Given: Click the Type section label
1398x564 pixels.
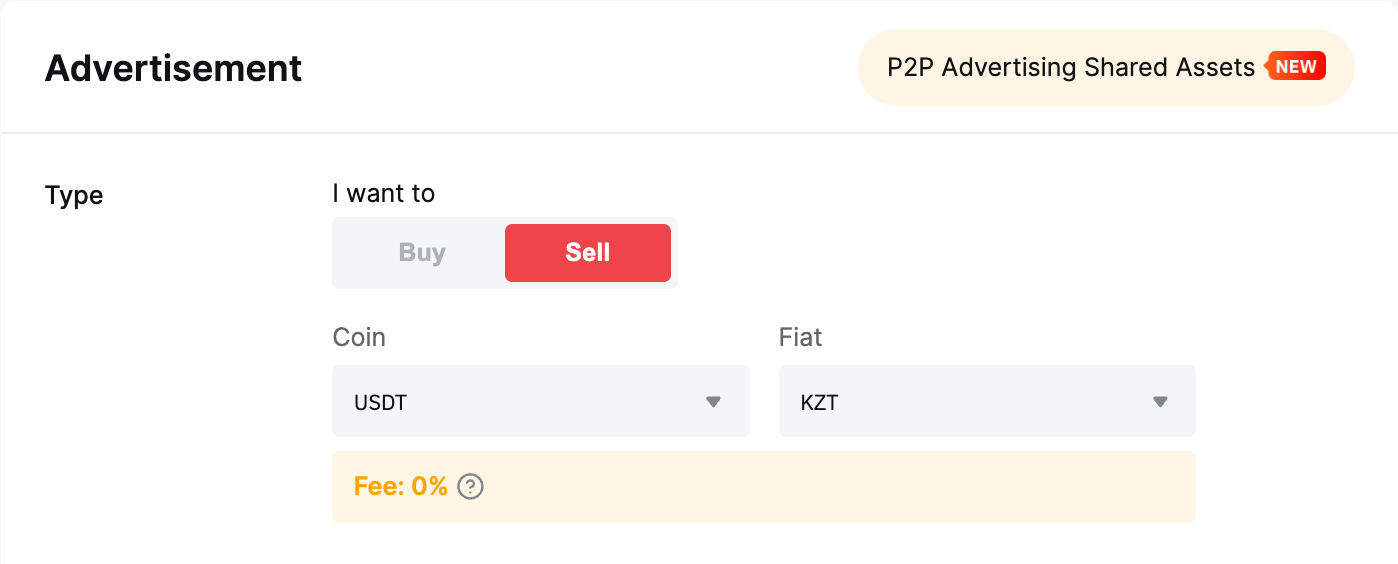Looking at the screenshot, I should (74, 195).
